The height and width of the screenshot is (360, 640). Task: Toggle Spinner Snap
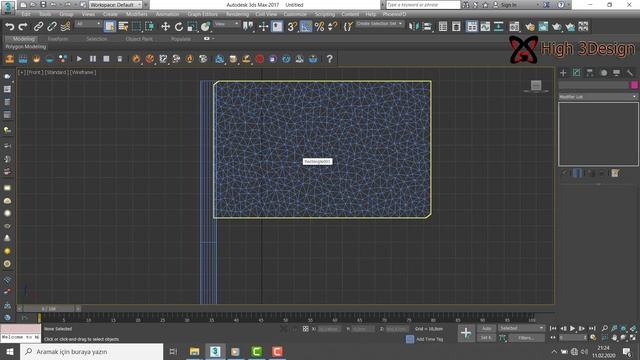(333, 27)
